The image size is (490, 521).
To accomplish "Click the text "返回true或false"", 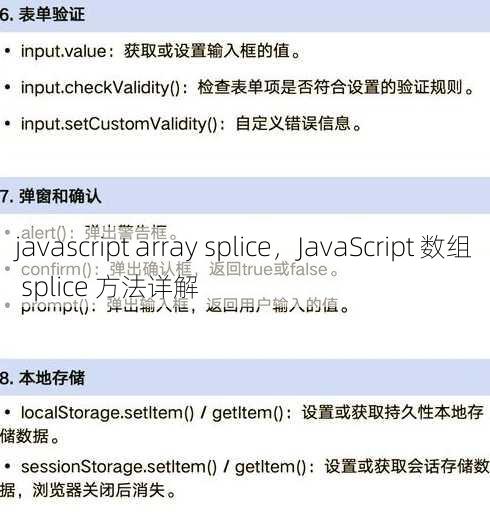I will [268, 269].
